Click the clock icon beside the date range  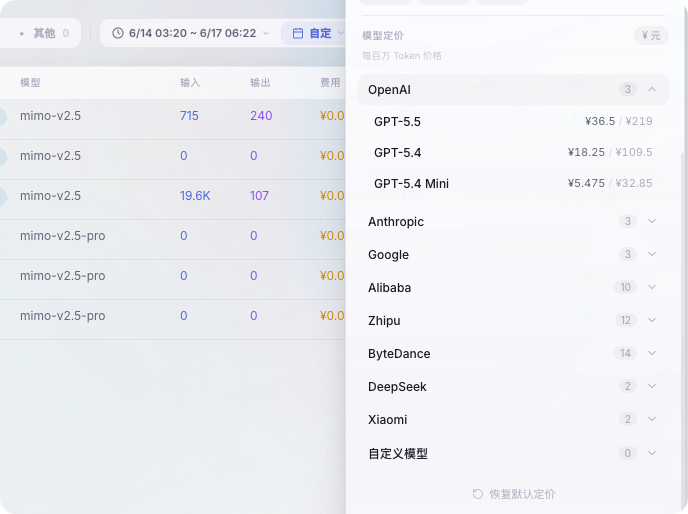[118, 33]
